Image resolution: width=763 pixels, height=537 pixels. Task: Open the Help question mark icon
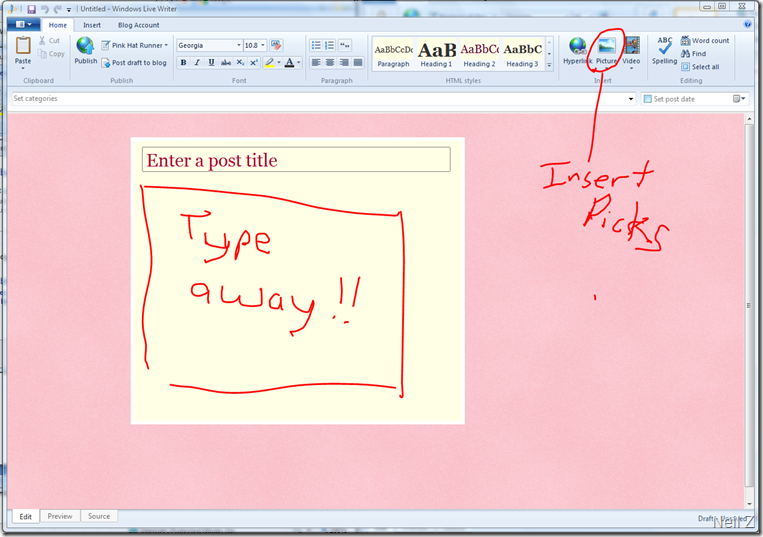click(x=748, y=25)
